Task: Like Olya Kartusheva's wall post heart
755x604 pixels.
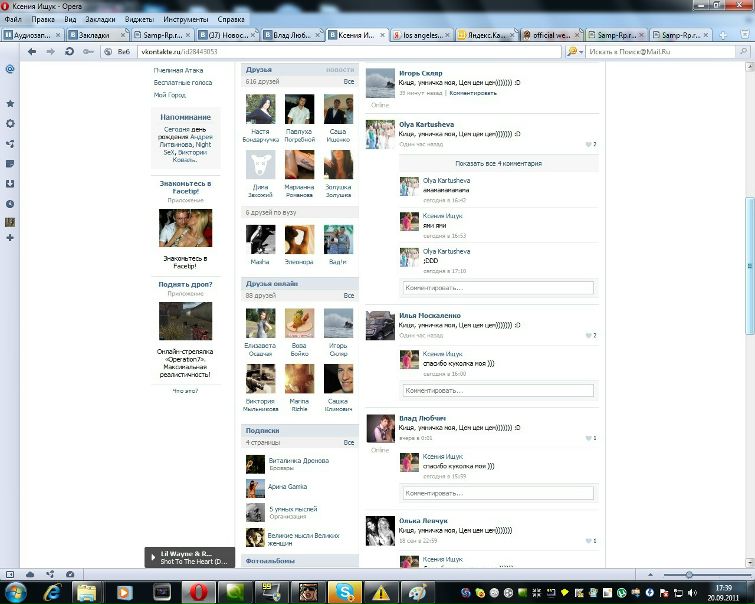Action: coord(588,145)
